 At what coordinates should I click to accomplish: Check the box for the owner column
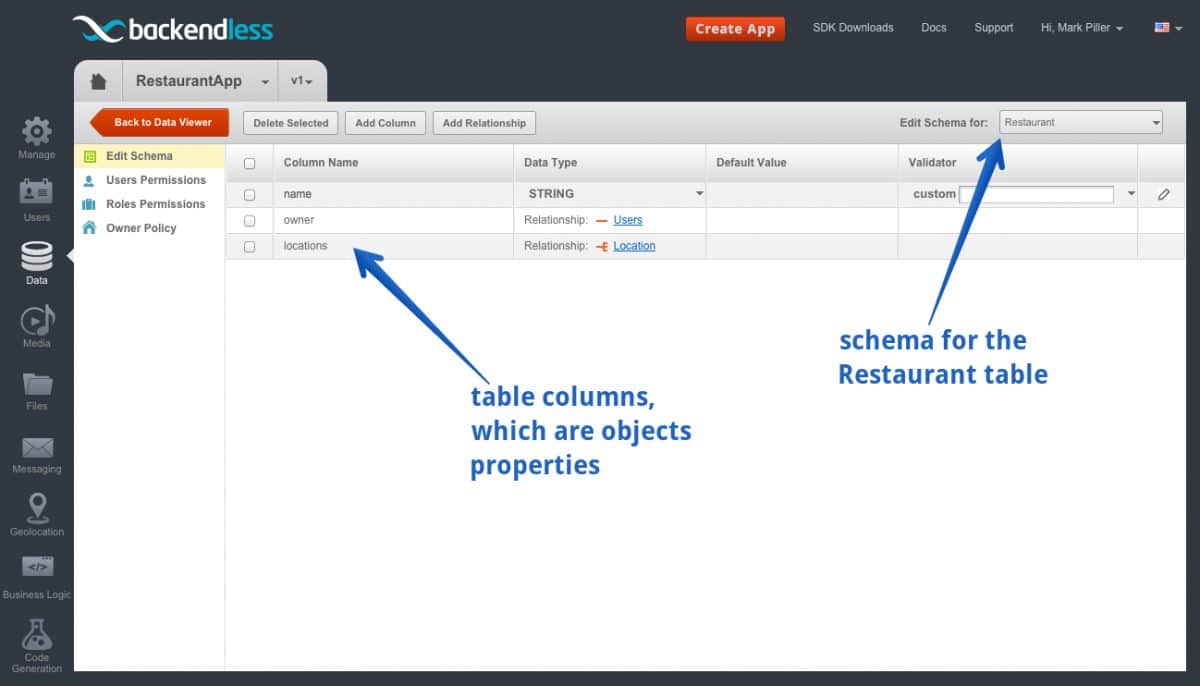(250, 220)
